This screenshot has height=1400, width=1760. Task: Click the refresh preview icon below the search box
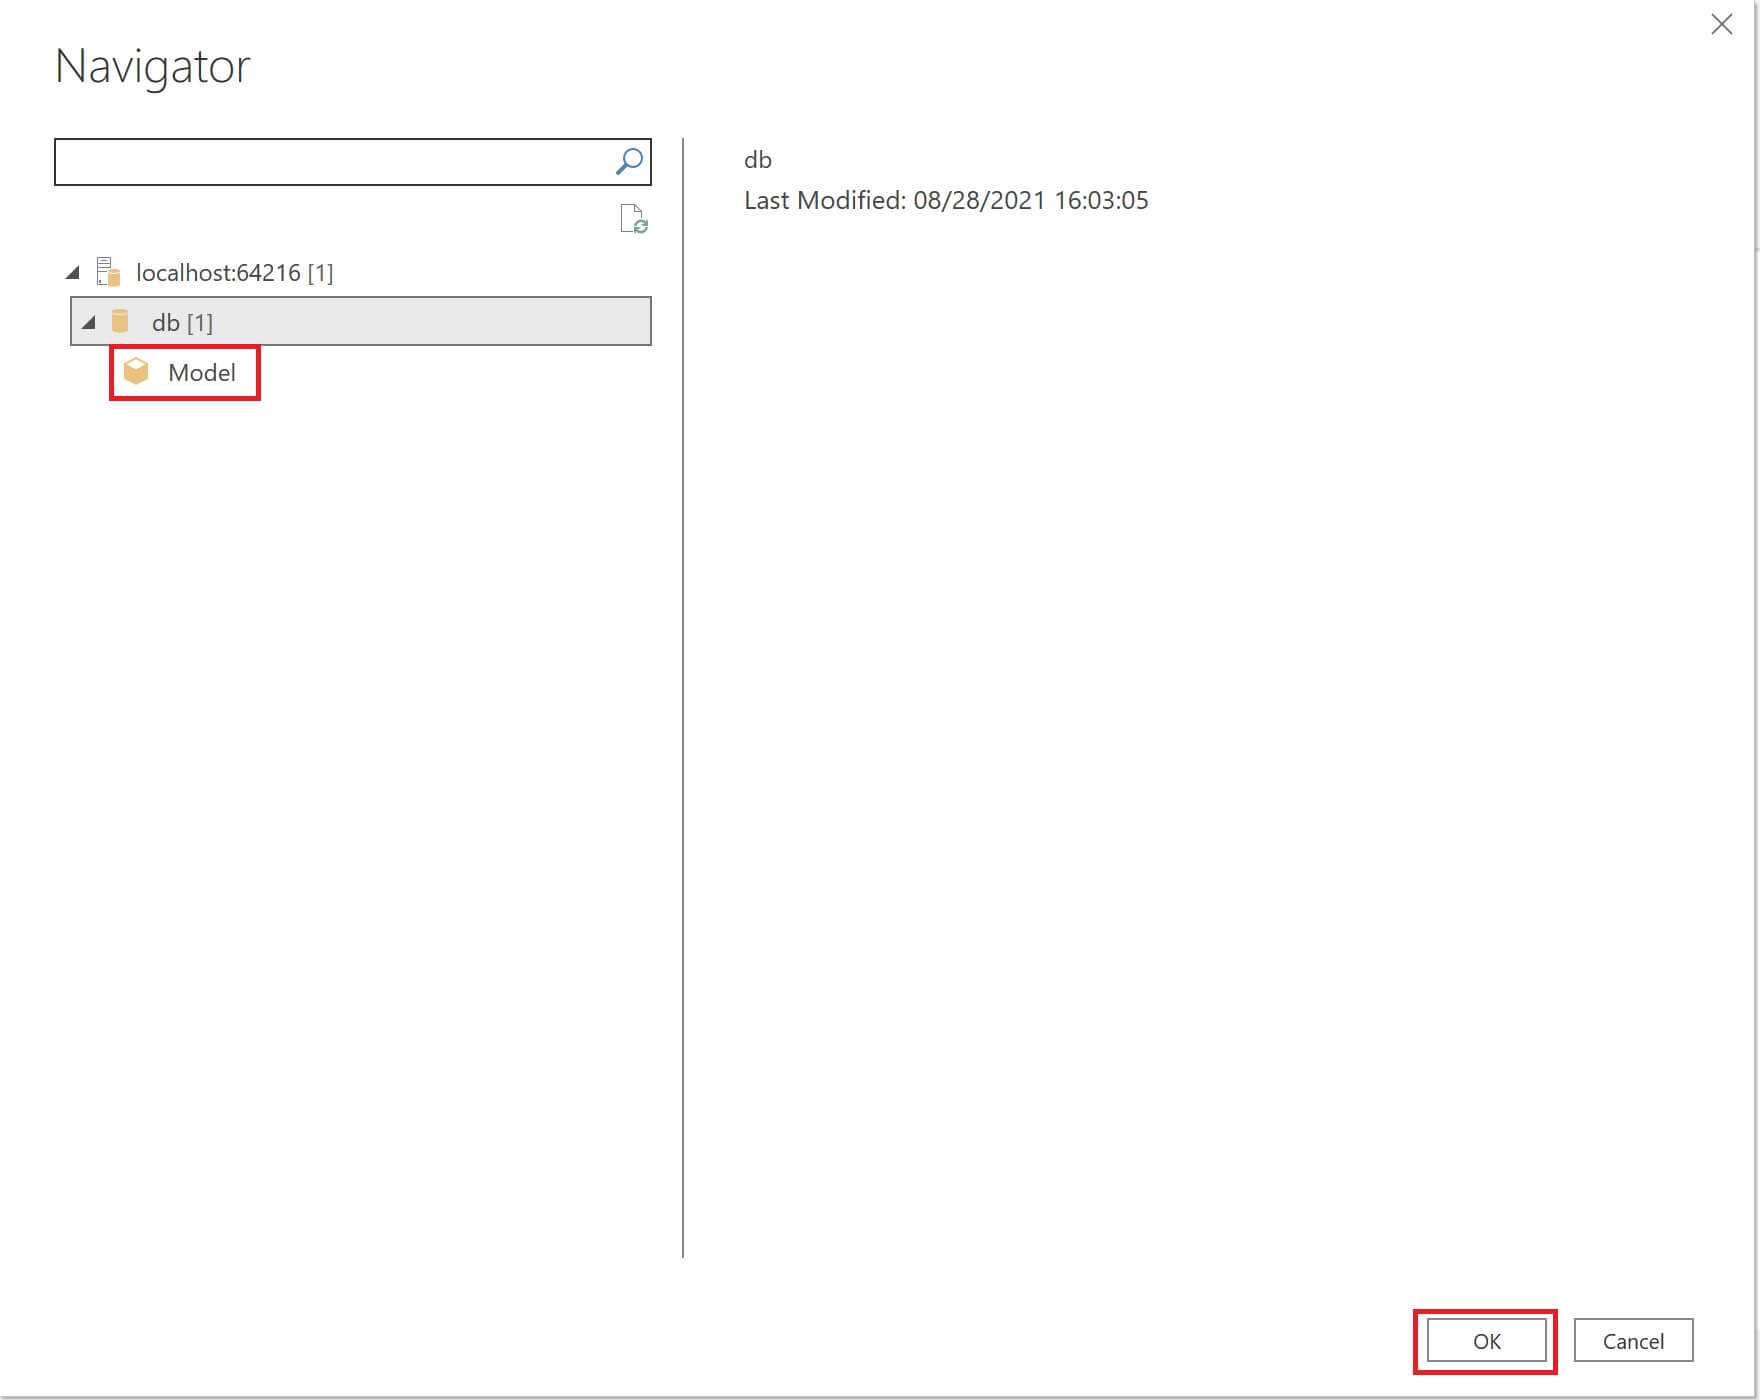(633, 219)
